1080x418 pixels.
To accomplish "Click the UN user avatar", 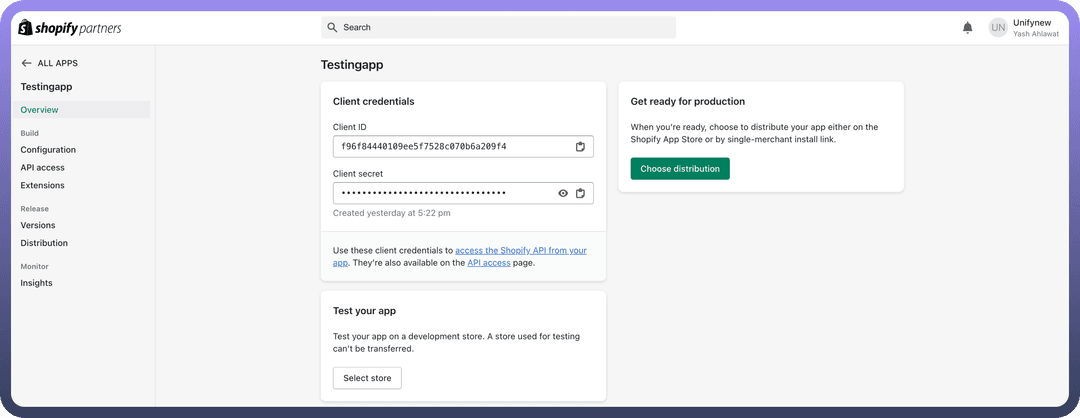I will pos(997,28).
